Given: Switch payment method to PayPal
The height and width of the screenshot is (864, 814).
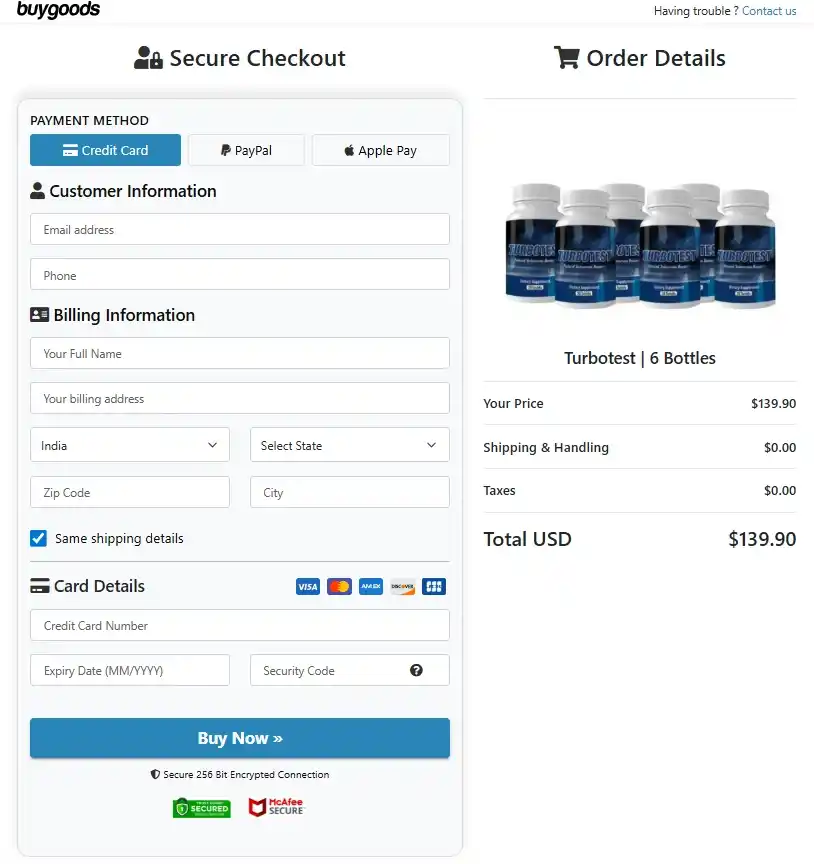Looking at the screenshot, I should [x=245, y=149].
